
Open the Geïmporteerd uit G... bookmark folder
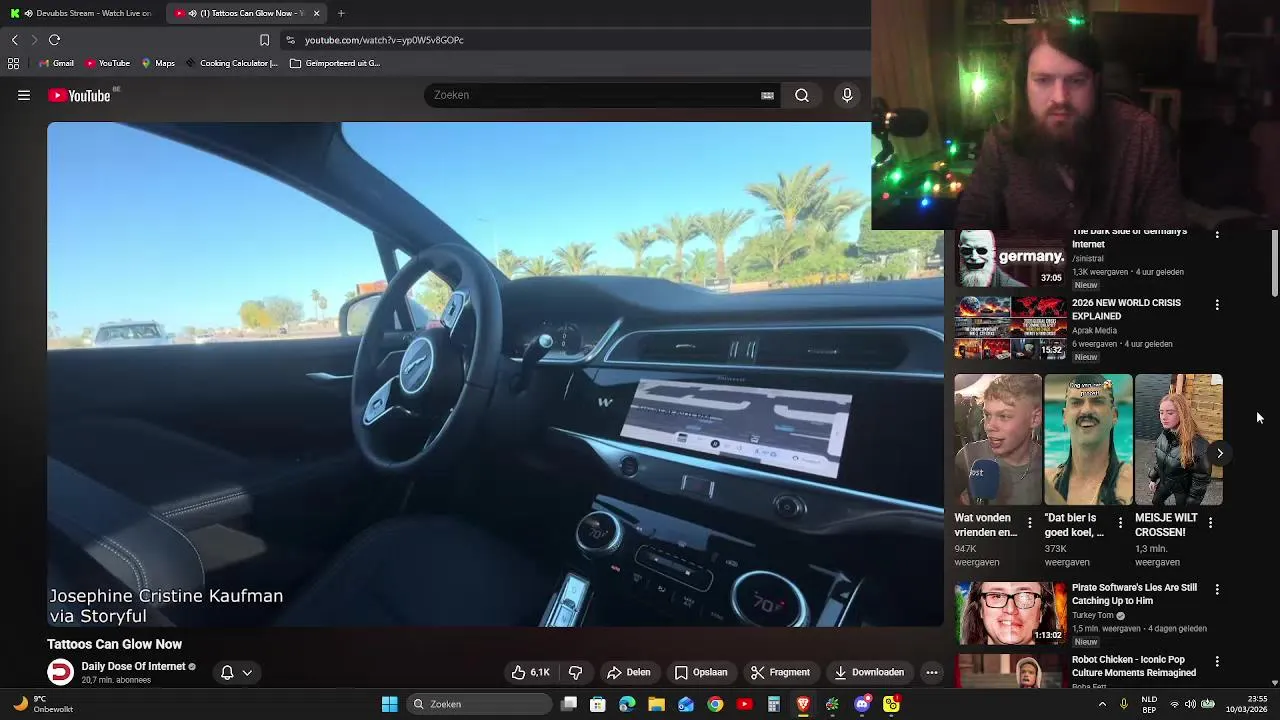pyautogui.click(x=335, y=63)
